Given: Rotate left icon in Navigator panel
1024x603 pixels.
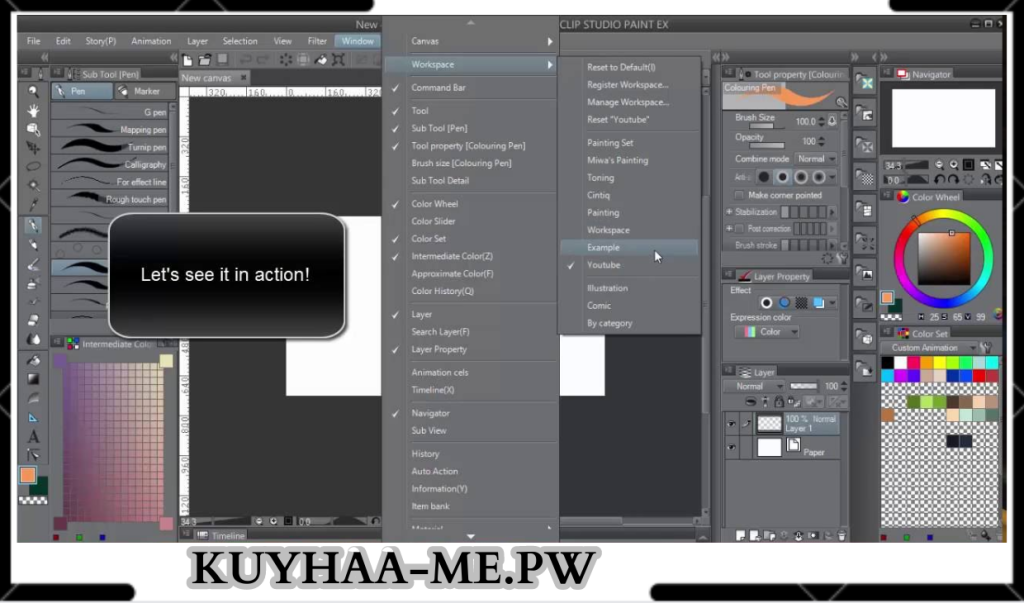Looking at the screenshot, I should [x=939, y=179].
